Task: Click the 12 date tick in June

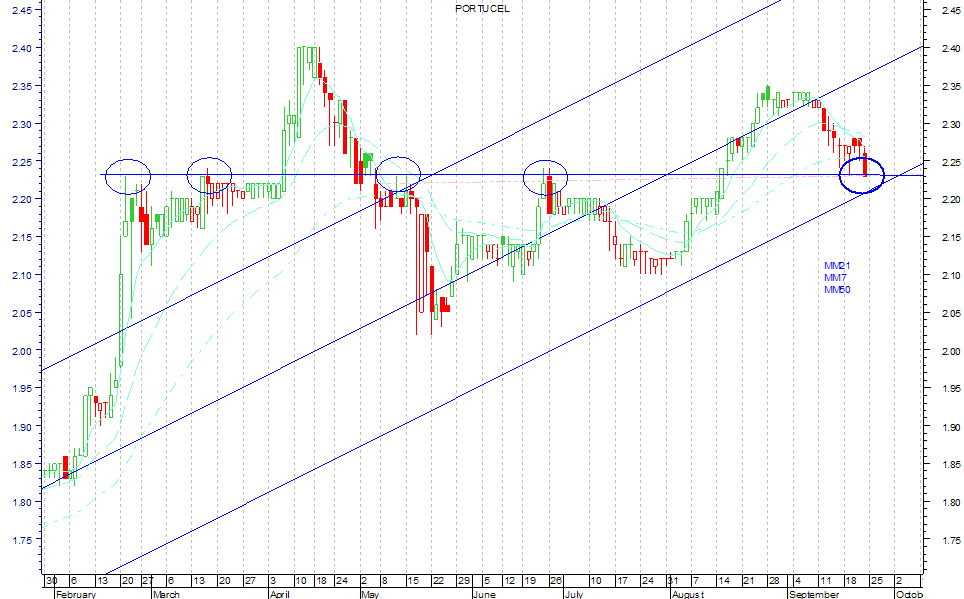Action: tap(510, 581)
